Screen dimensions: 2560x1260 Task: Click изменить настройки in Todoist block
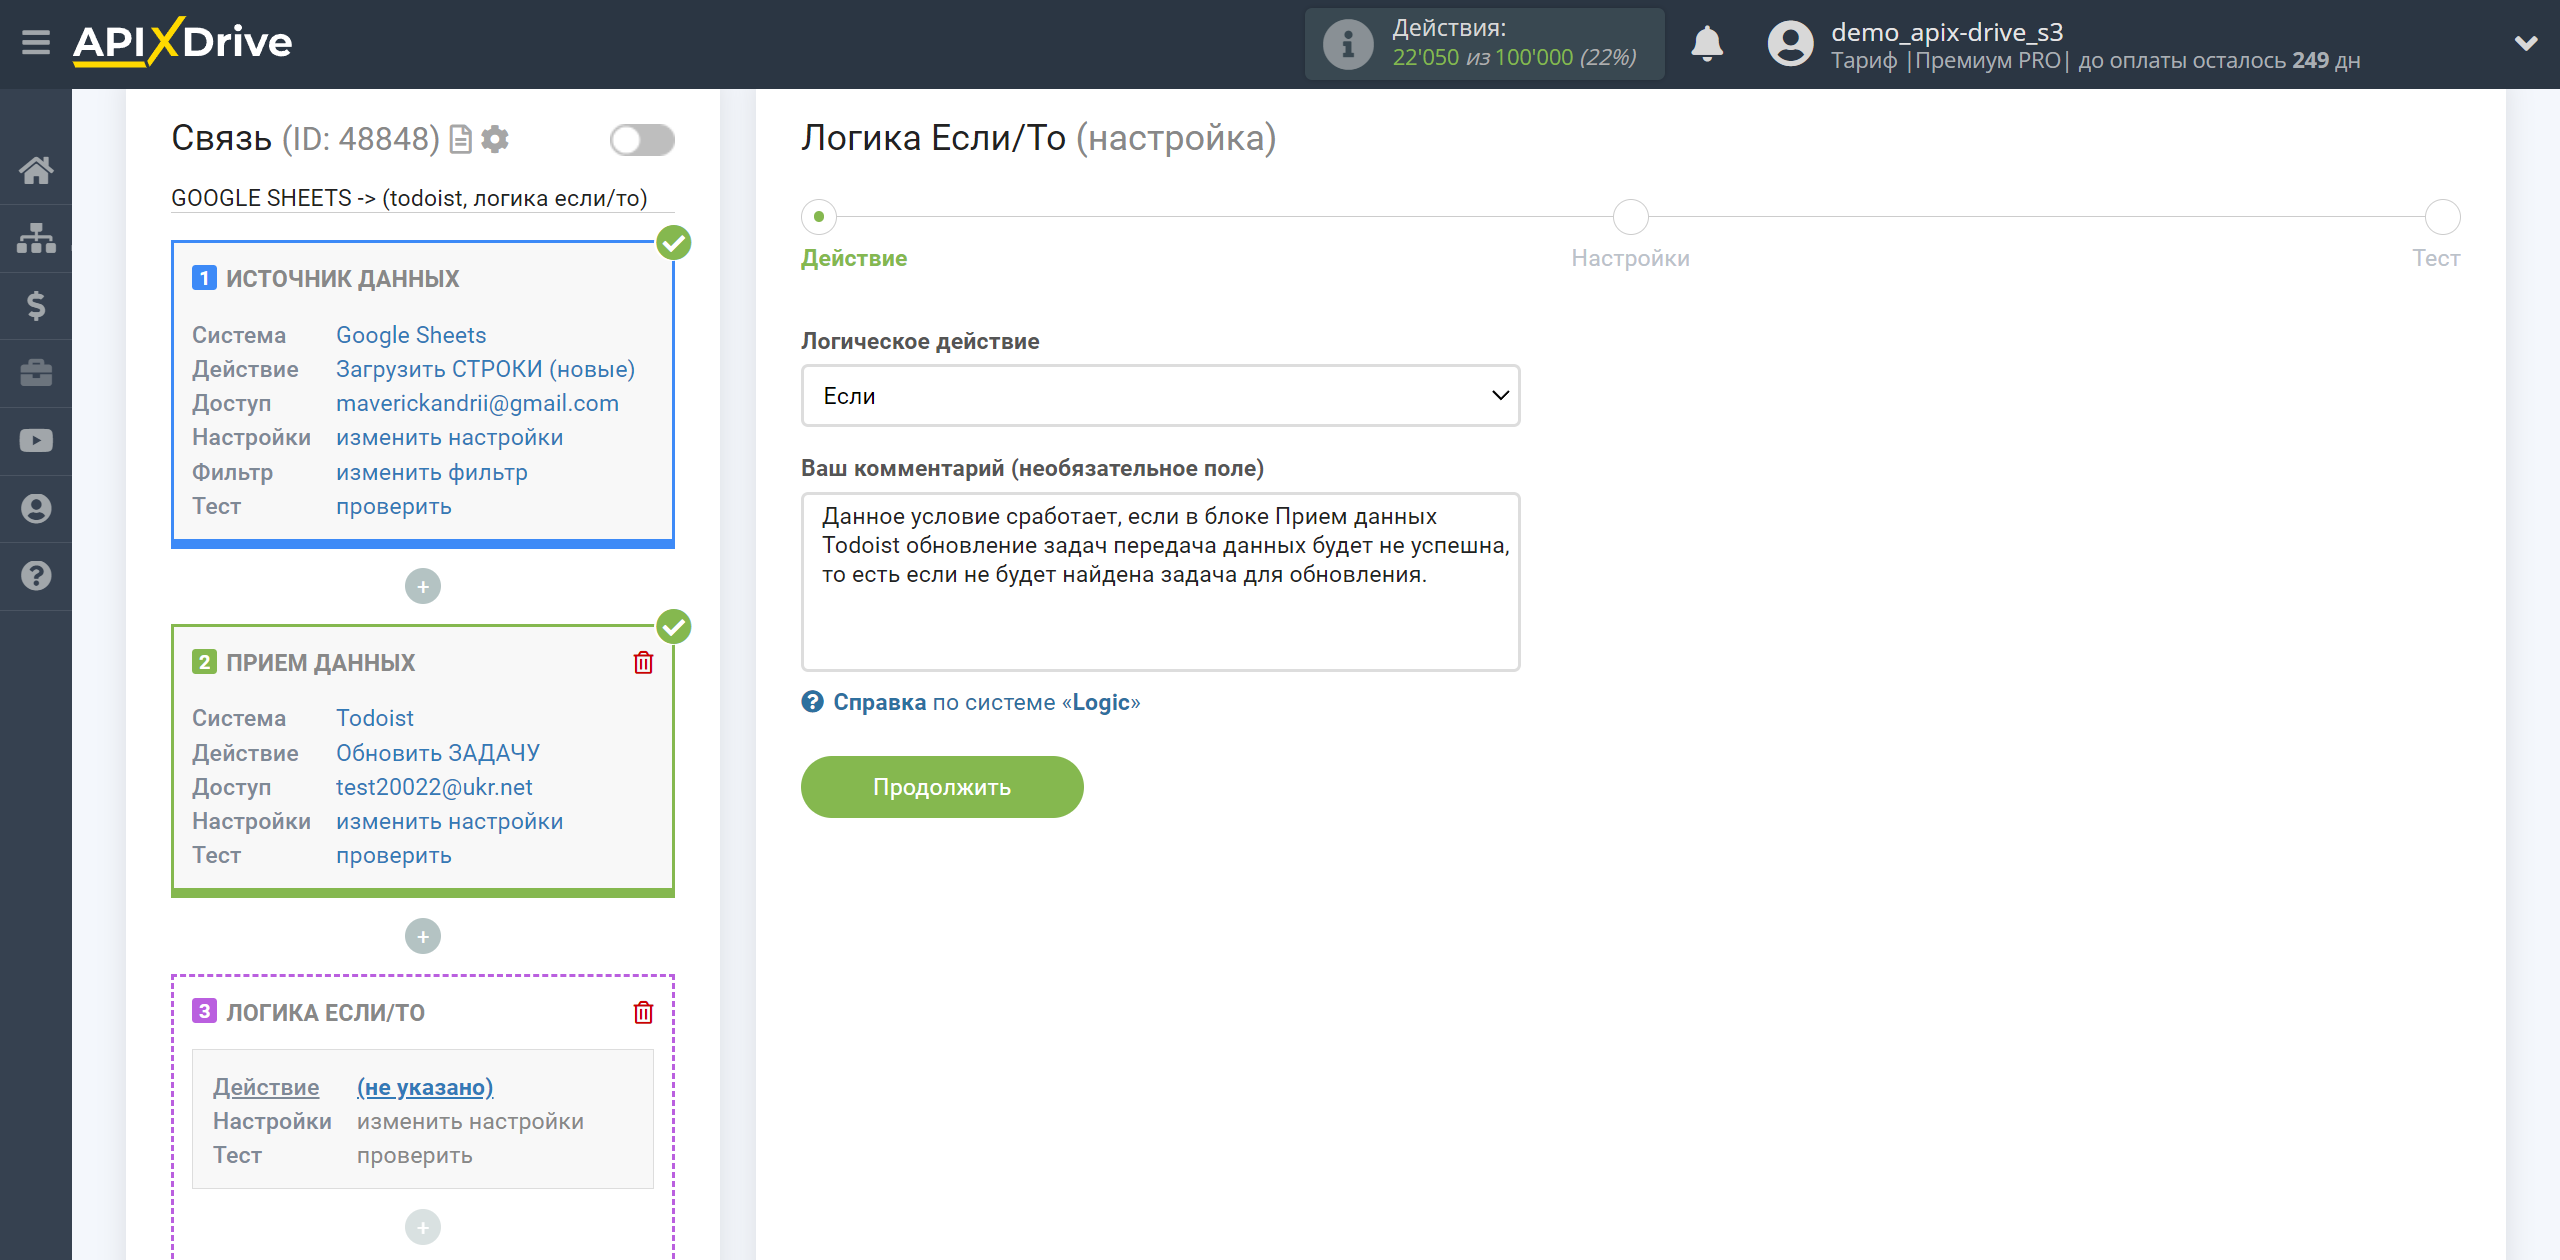(x=449, y=821)
